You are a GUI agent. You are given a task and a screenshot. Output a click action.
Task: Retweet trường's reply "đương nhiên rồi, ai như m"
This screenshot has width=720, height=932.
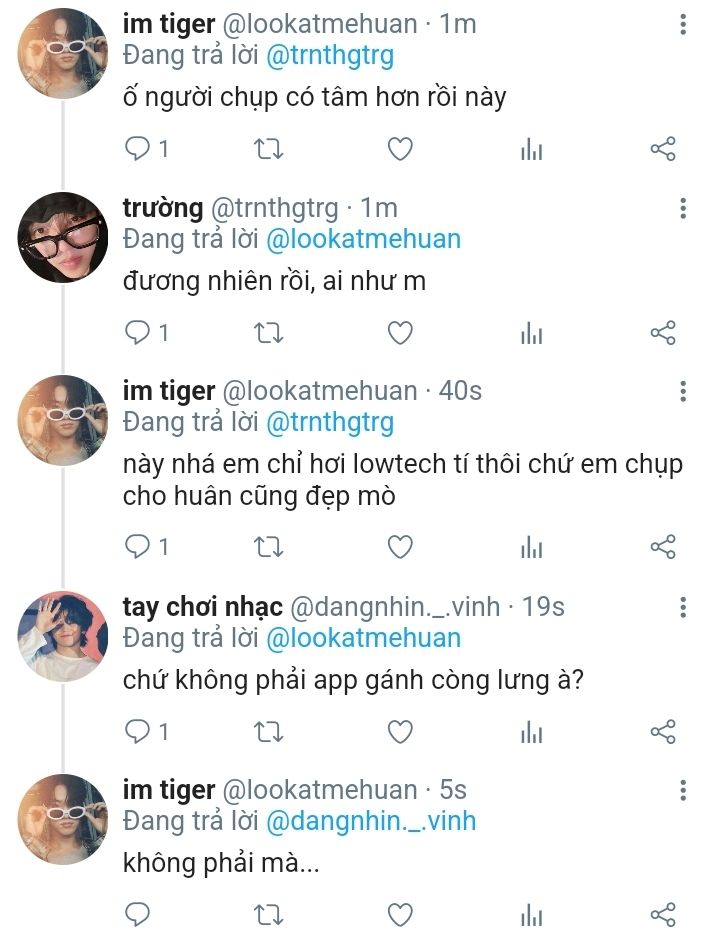click(x=269, y=333)
